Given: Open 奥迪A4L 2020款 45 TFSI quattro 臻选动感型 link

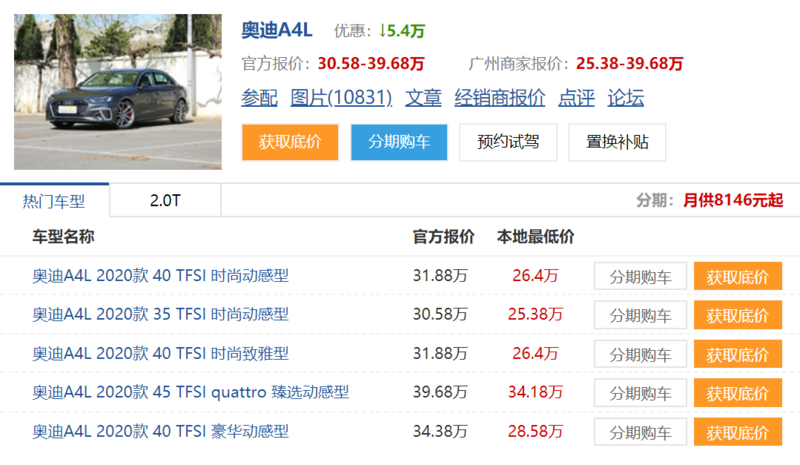Looking at the screenshot, I should (x=191, y=392).
